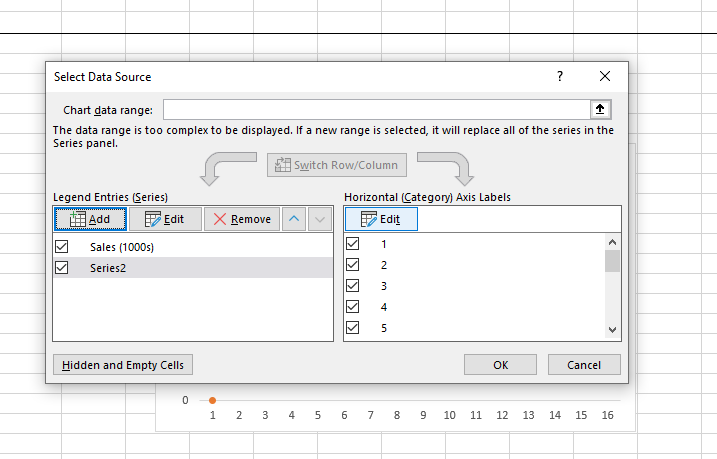
Task: Click the Add series button
Action: coord(90,219)
